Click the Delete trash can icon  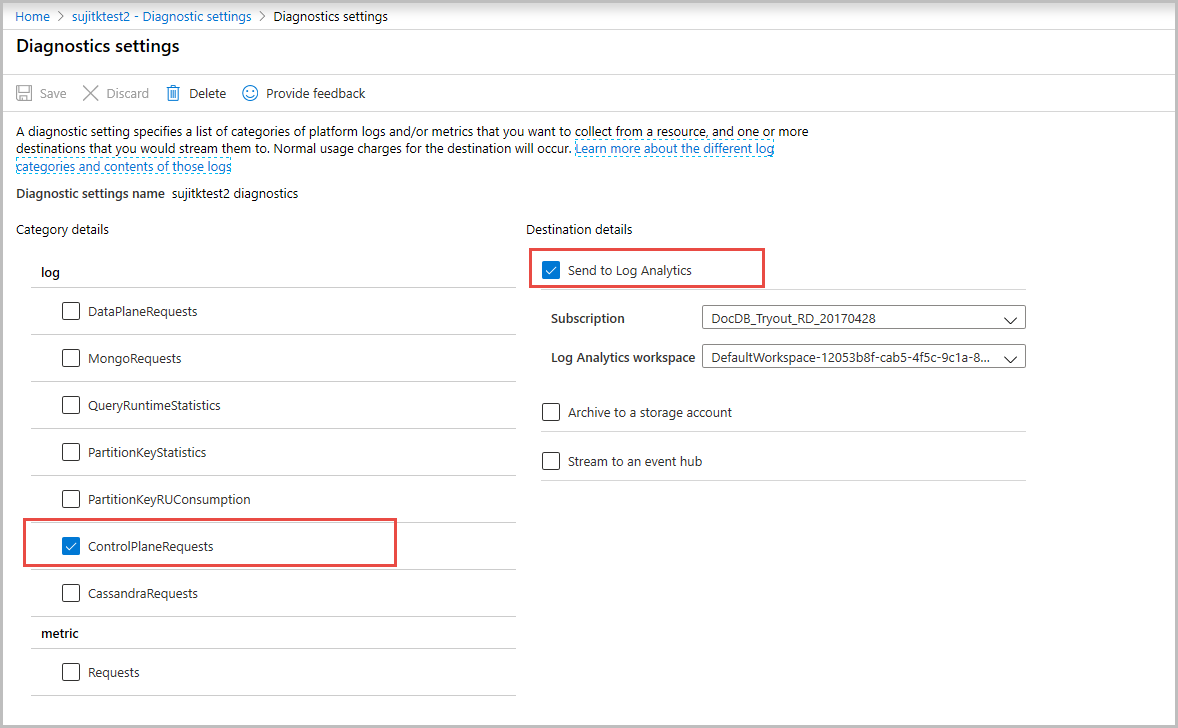tap(173, 93)
